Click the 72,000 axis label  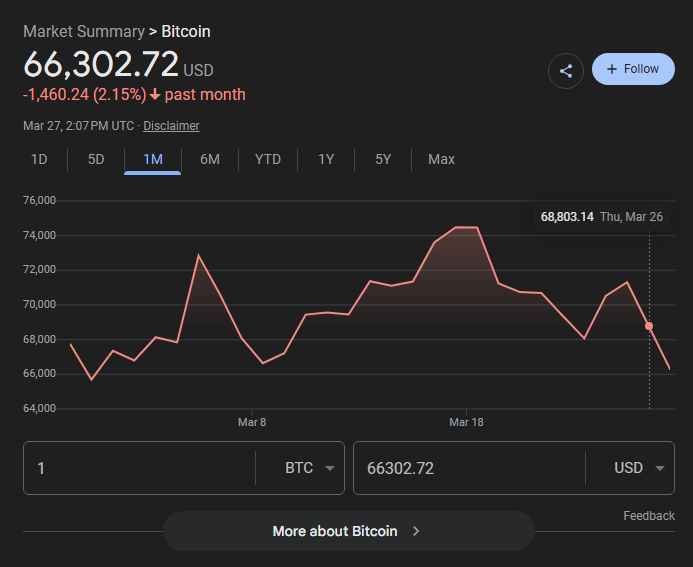[39, 270]
